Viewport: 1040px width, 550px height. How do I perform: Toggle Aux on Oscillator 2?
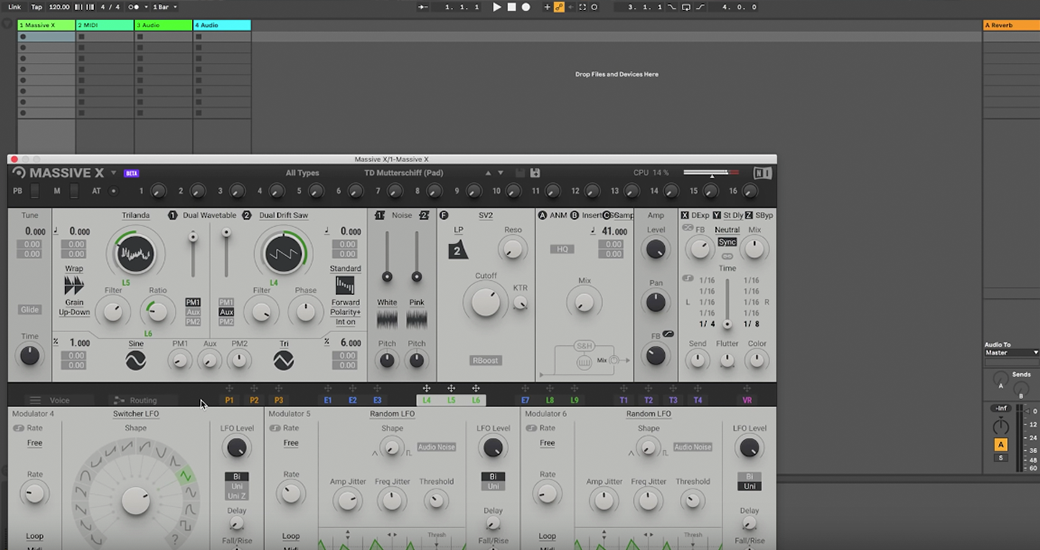pyautogui.click(x=226, y=312)
